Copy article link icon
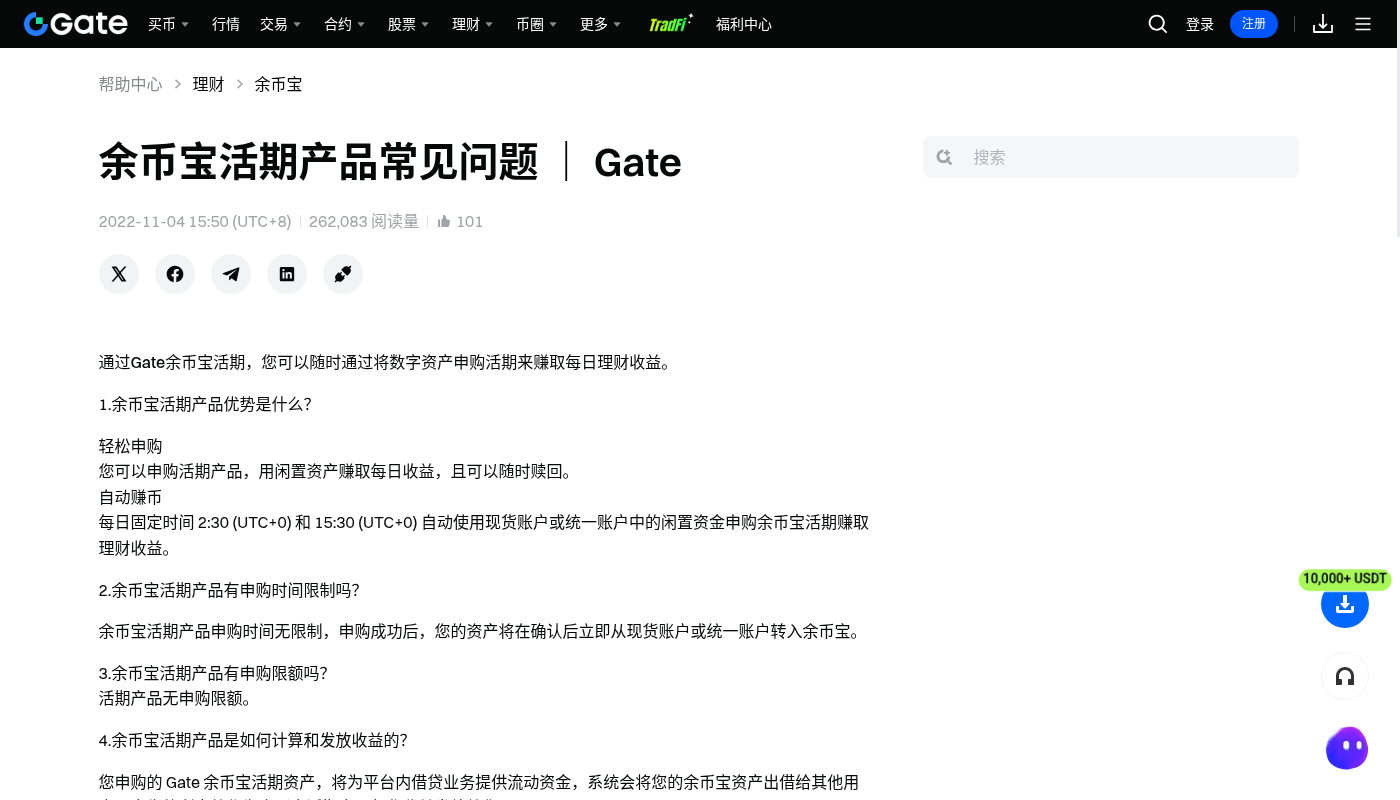Image resolution: width=1400 pixels, height=800 pixels. pos(343,274)
